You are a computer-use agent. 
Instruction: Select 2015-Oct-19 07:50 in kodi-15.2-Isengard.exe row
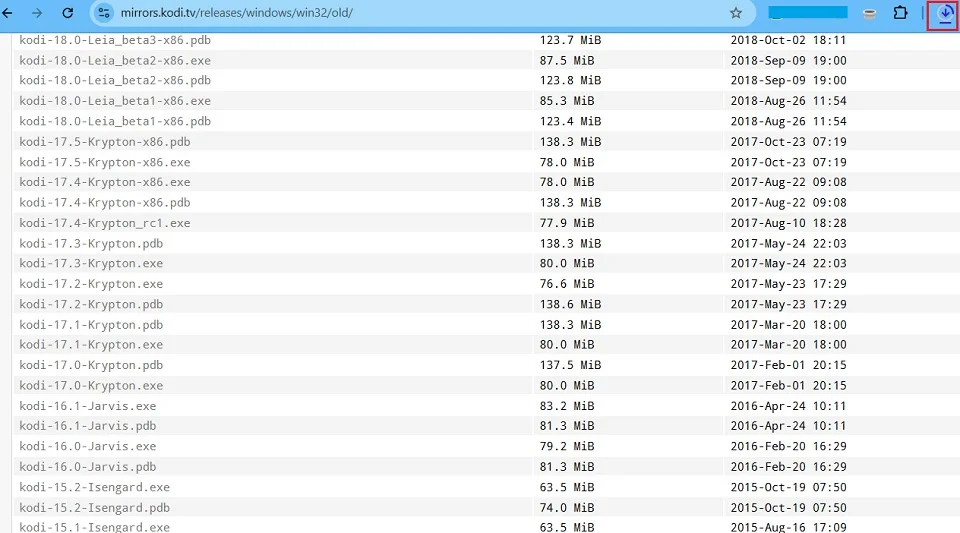[789, 488]
